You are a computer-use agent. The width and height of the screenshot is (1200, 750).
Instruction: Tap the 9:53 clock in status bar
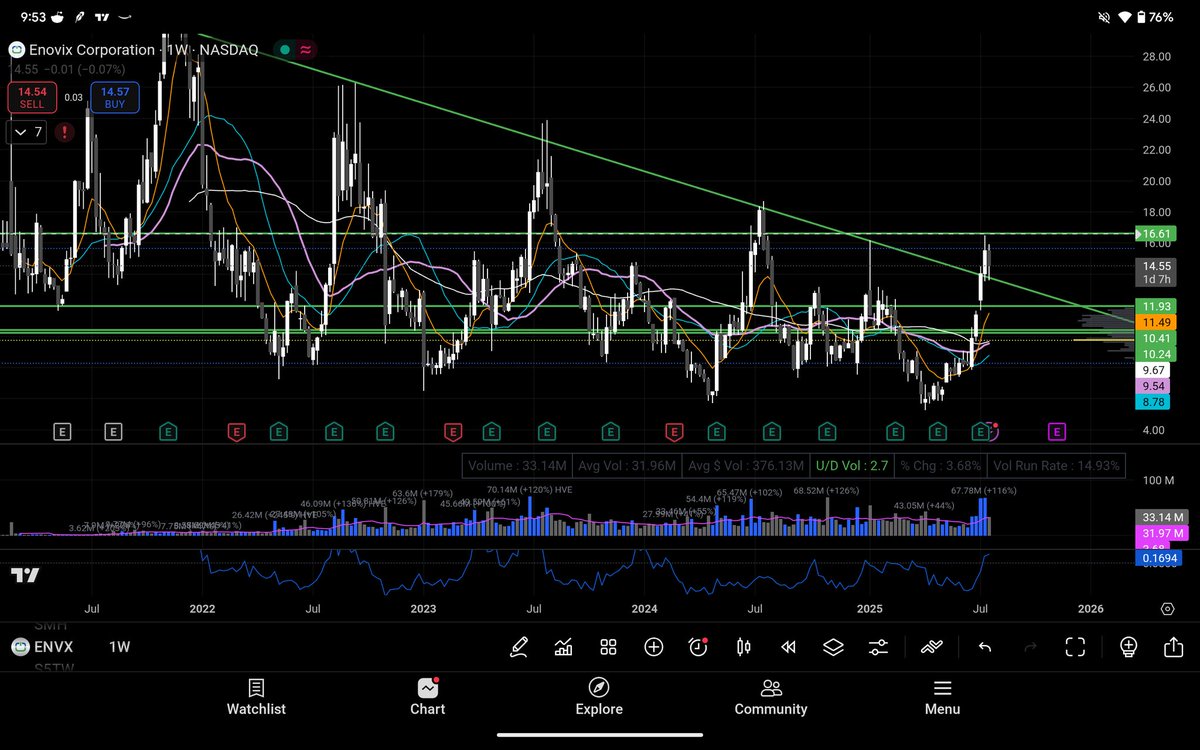pyautogui.click(x=35, y=17)
